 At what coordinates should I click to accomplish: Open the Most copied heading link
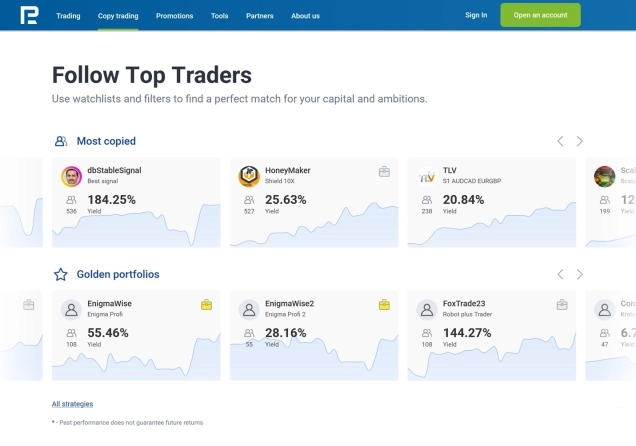pyautogui.click(x=106, y=141)
